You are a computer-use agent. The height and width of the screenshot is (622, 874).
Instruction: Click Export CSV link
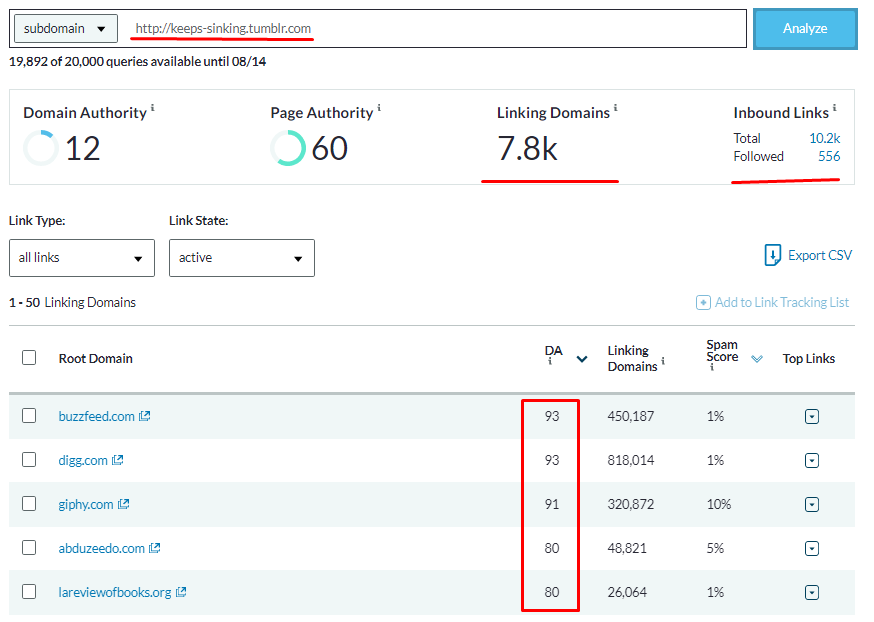pyautogui.click(x=819, y=255)
